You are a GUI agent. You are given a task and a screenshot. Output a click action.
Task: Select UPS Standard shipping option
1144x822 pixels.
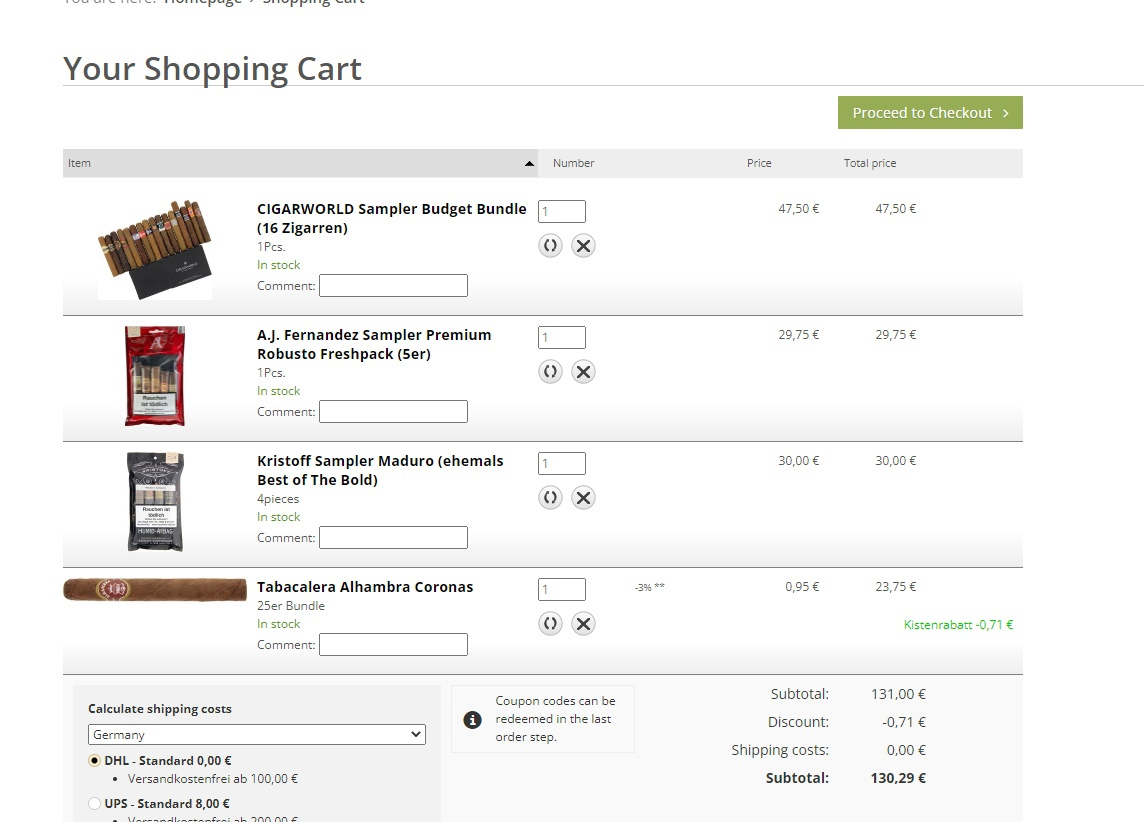94,804
